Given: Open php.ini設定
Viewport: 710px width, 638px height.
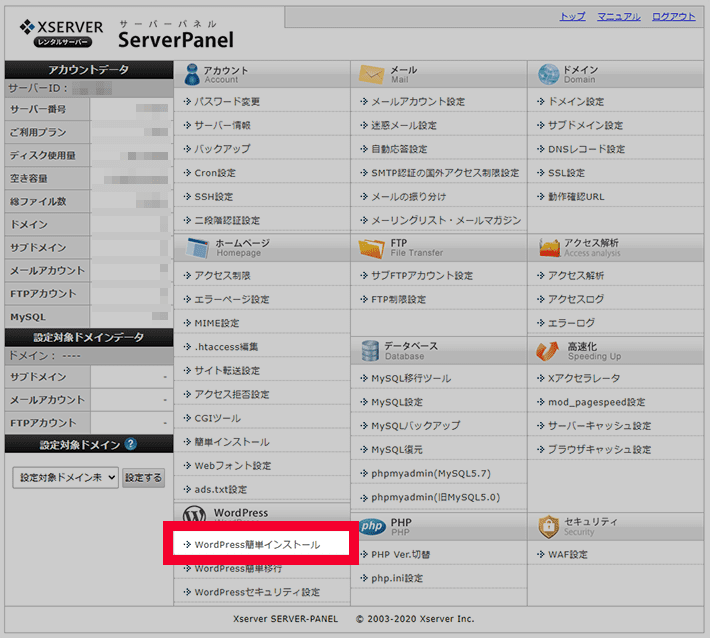Looking at the screenshot, I should point(397,578).
